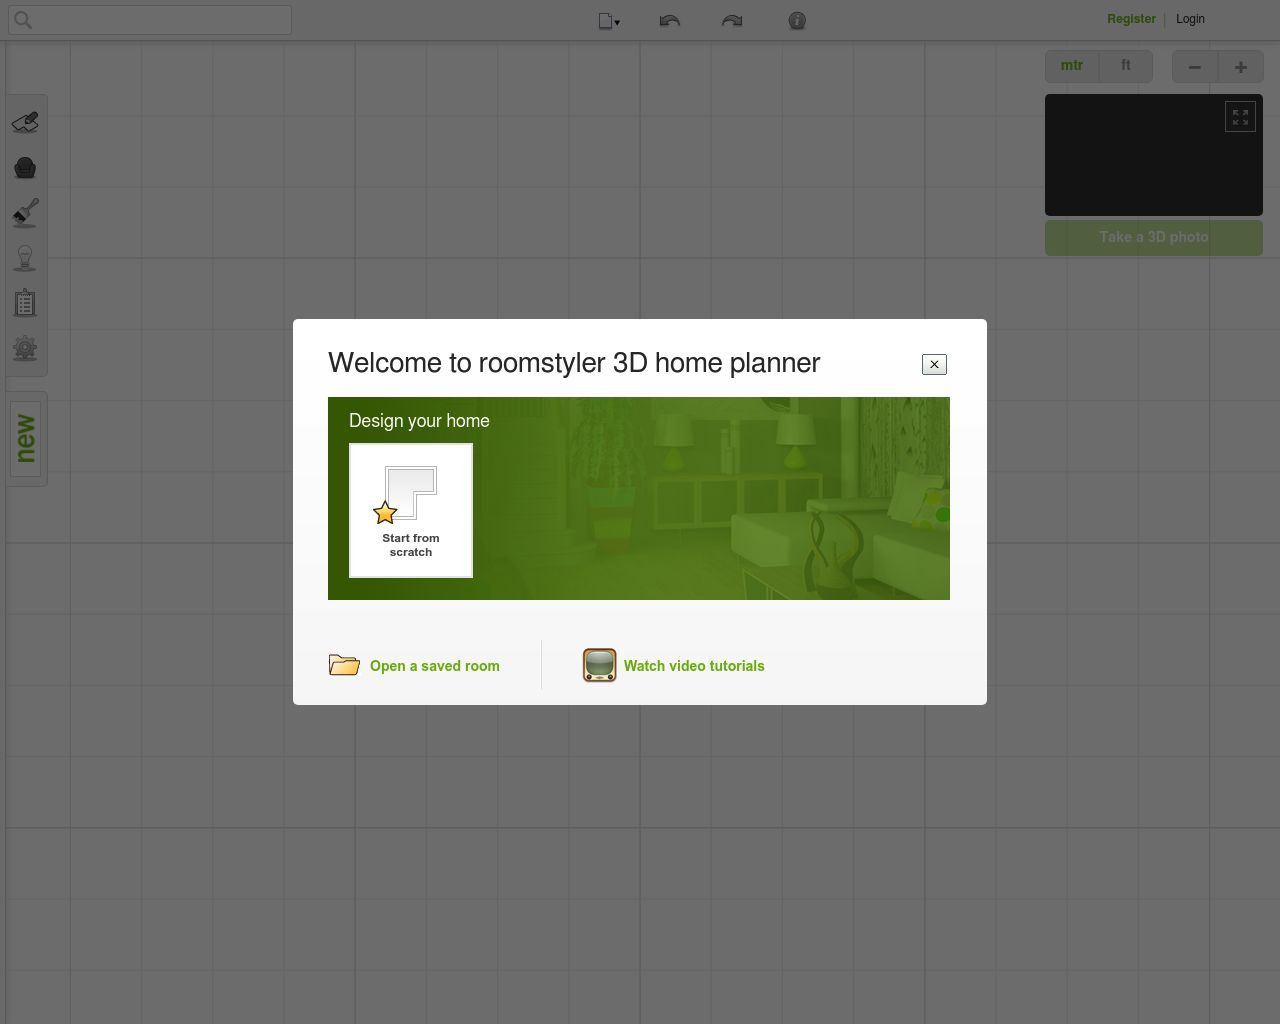Click the Register link
Viewport: 1280px width, 1024px height.
coord(1131,19)
